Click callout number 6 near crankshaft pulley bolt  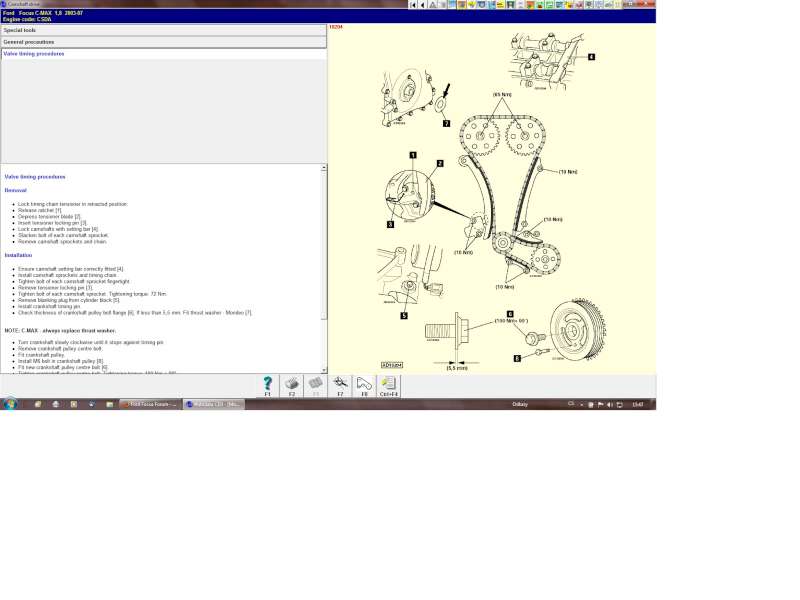click(x=517, y=357)
